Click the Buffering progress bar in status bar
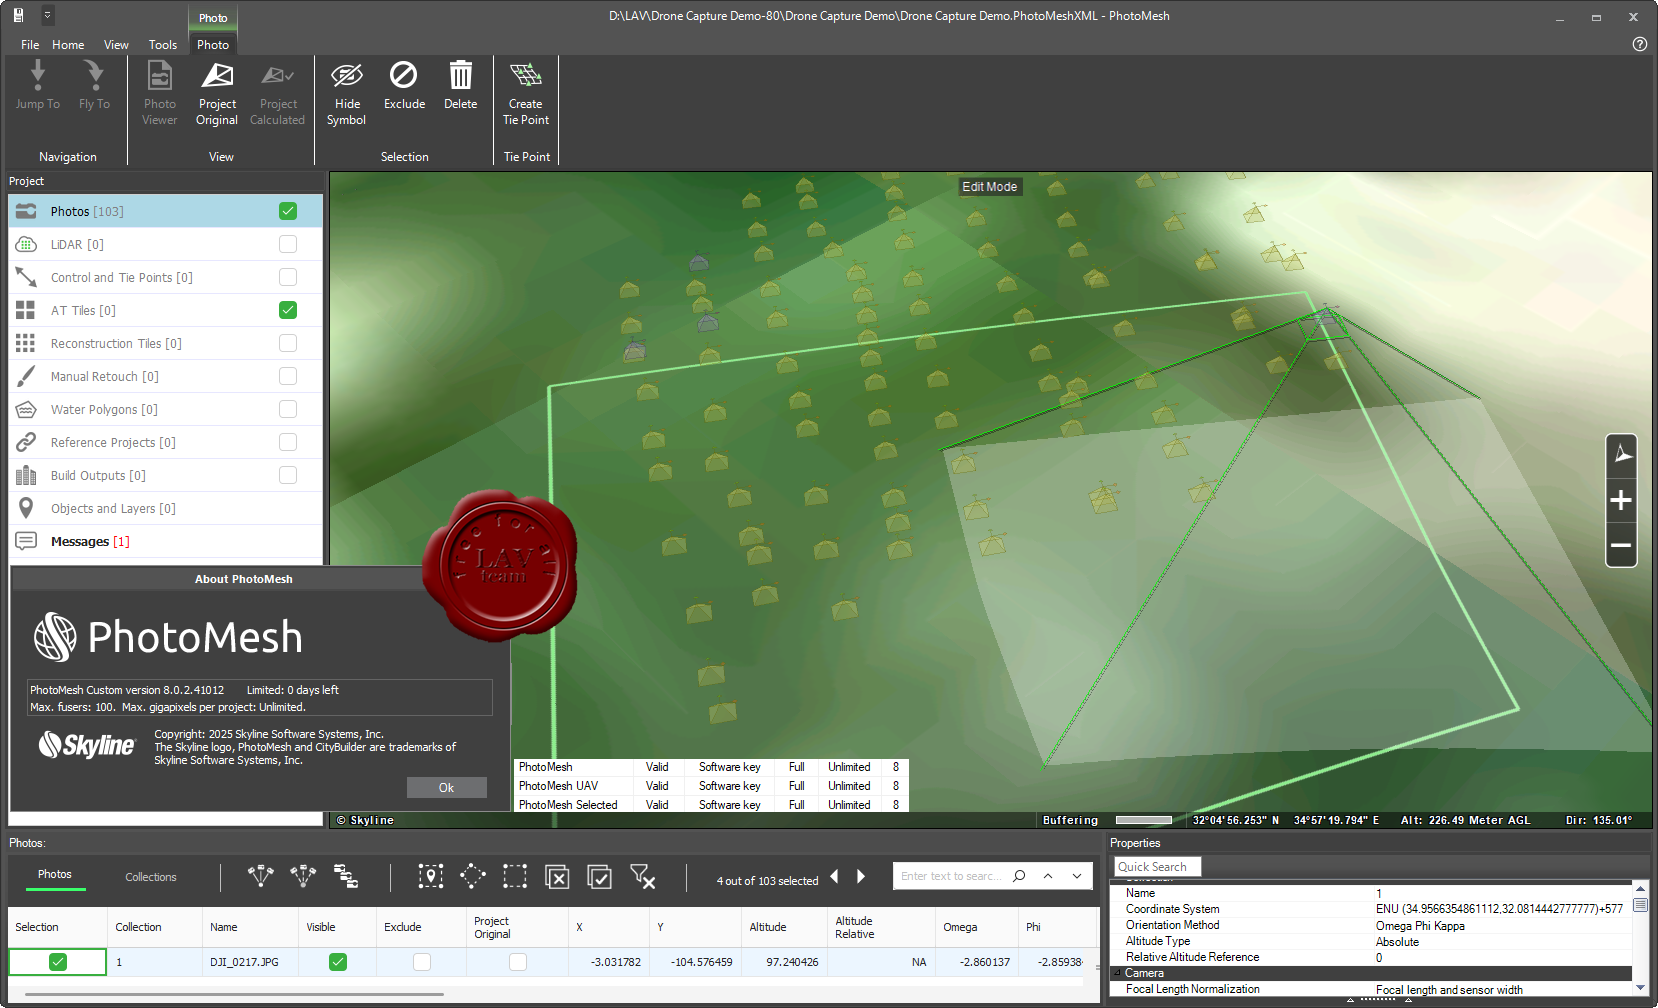This screenshot has height=1008, width=1658. (x=1143, y=820)
